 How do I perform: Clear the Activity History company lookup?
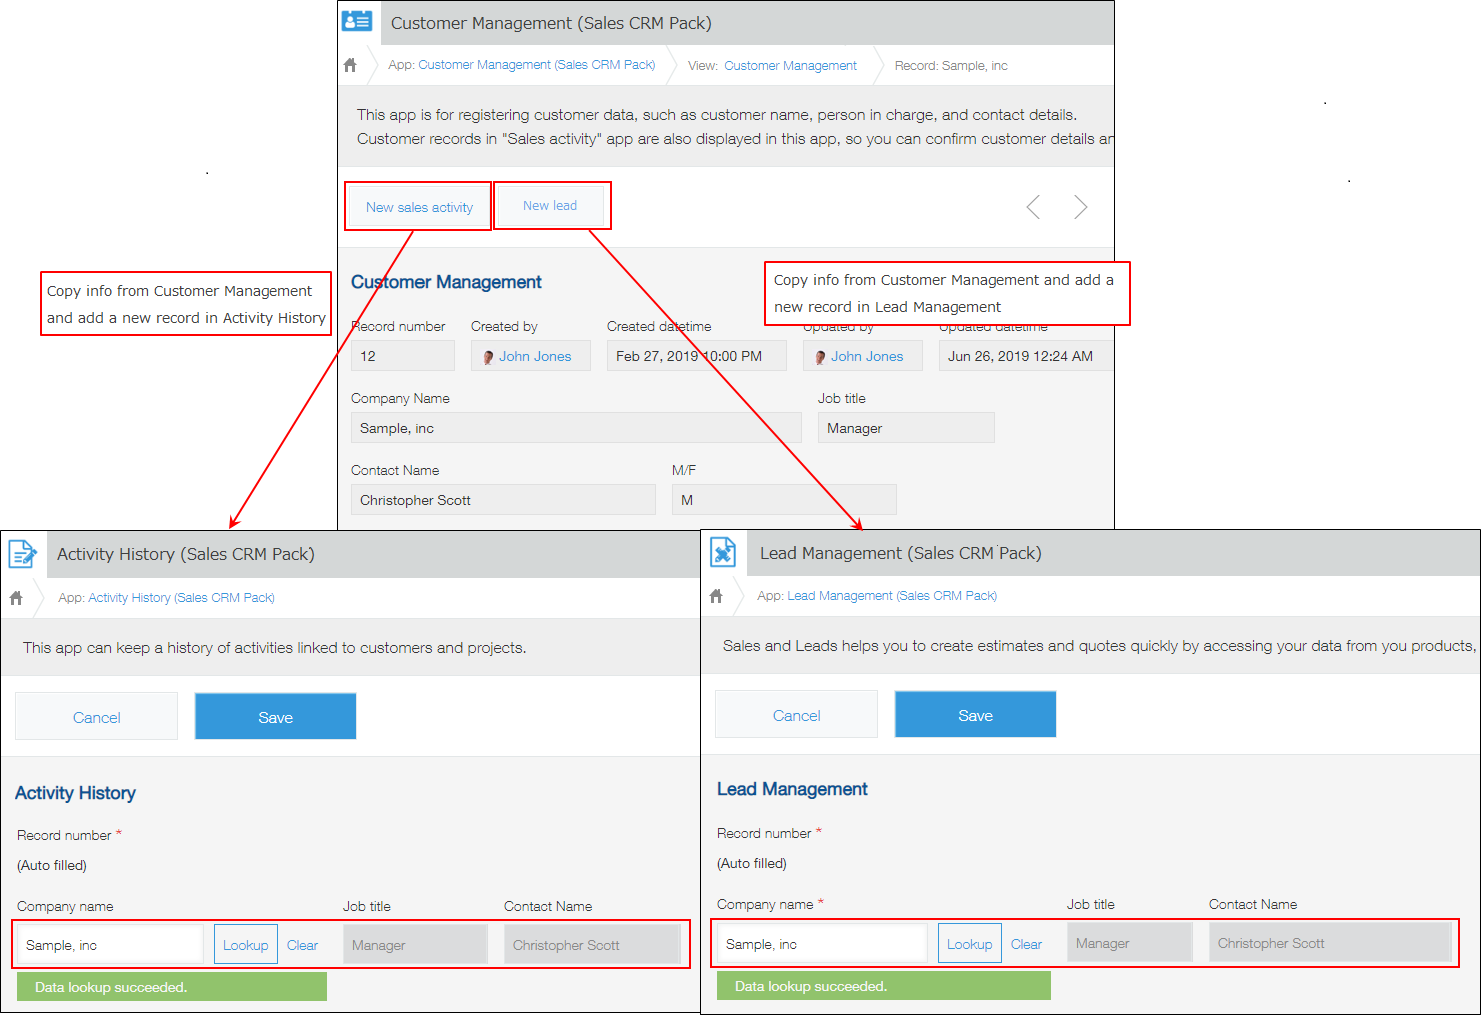tap(303, 943)
